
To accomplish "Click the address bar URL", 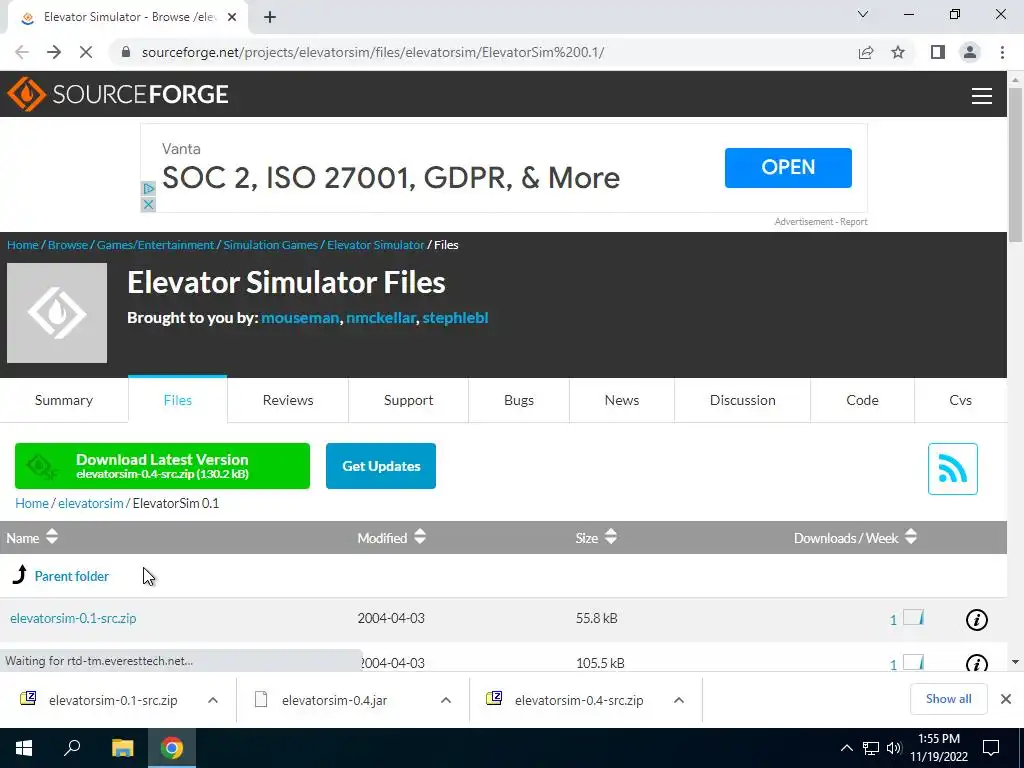I will [x=372, y=52].
